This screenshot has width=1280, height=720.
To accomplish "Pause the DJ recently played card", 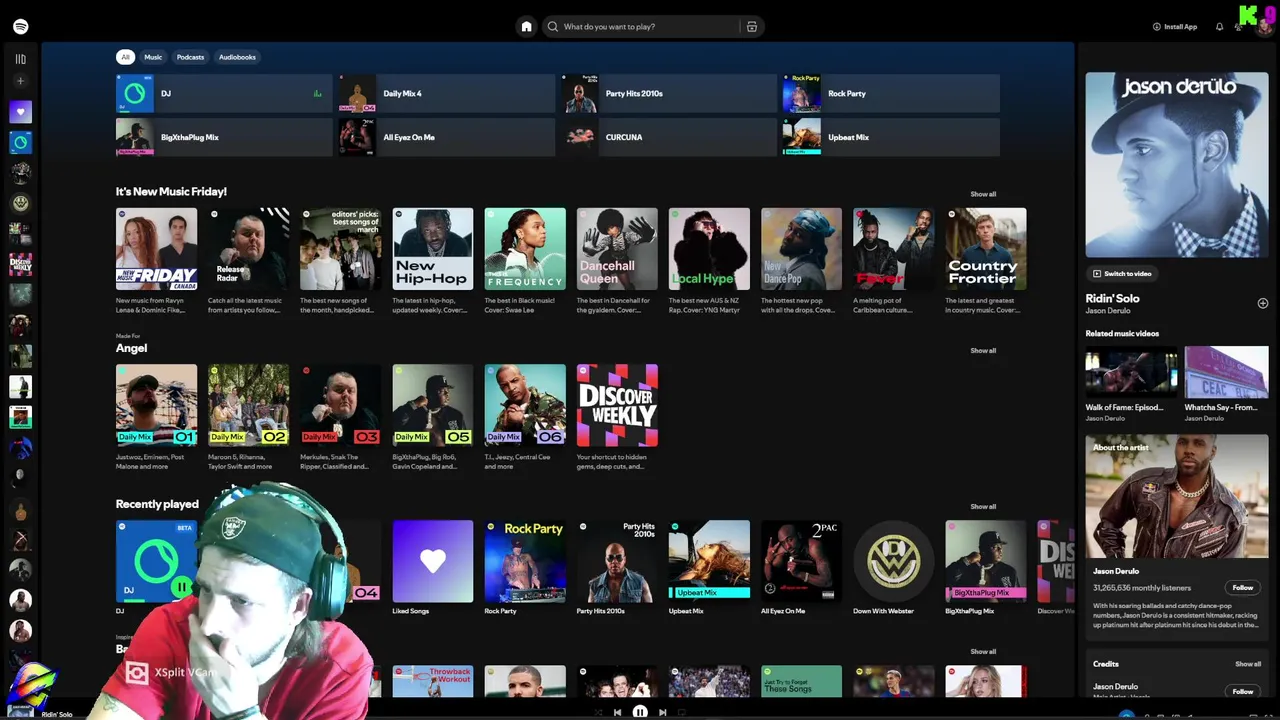I will [181, 587].
